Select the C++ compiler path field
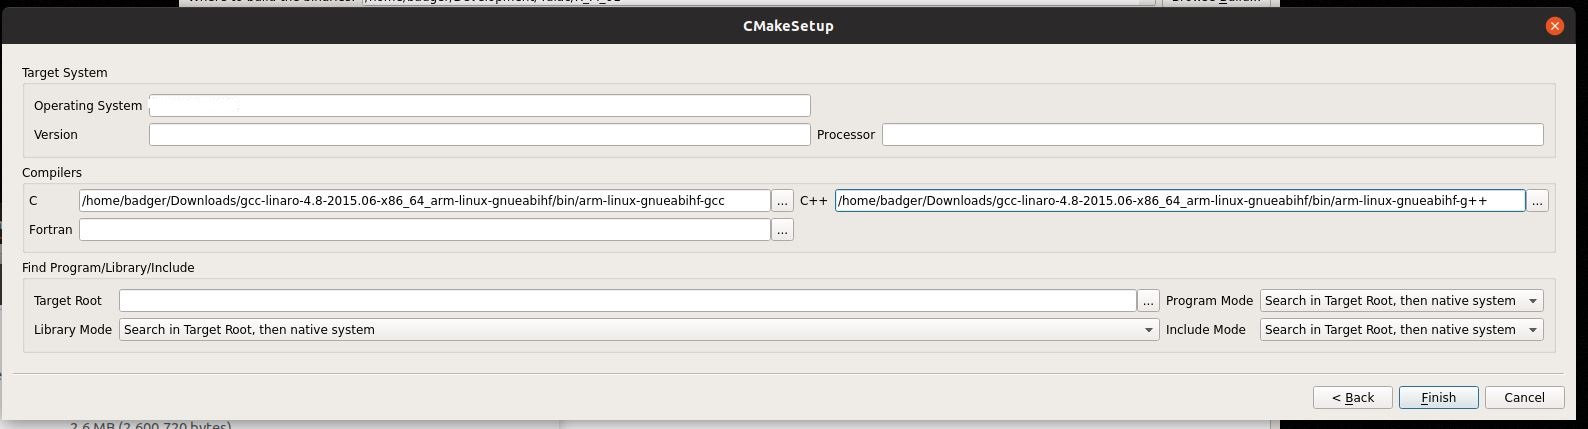Viewport: 1588px width, 429px height. (x=1180, y=201)
